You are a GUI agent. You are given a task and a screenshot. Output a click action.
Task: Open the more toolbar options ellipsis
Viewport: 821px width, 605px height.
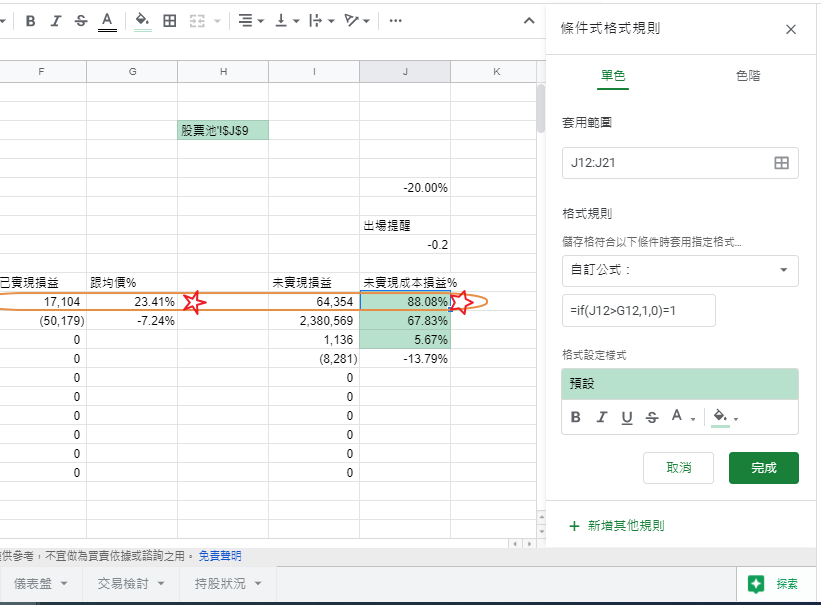(396, 20)
